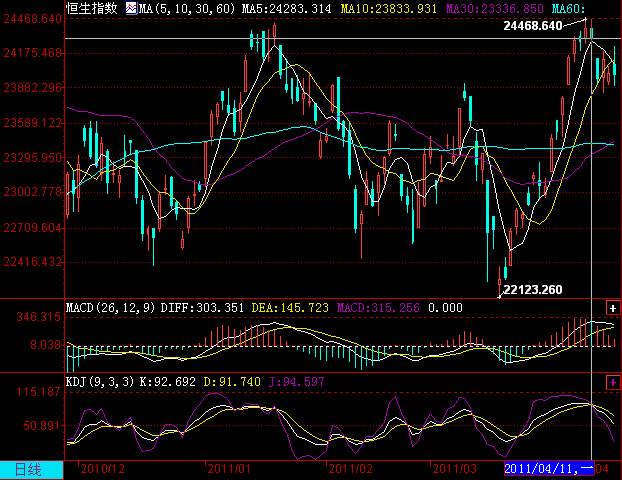Screen dimensions: 622x480
Task: Click the J:94.597 value
Action: point(297,382)
